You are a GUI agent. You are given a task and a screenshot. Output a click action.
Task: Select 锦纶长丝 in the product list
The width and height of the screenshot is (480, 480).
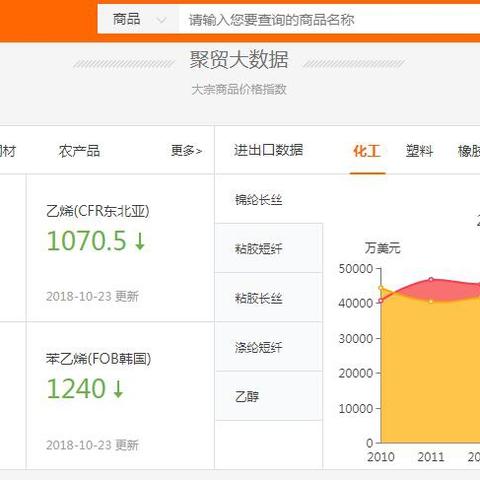269,200
